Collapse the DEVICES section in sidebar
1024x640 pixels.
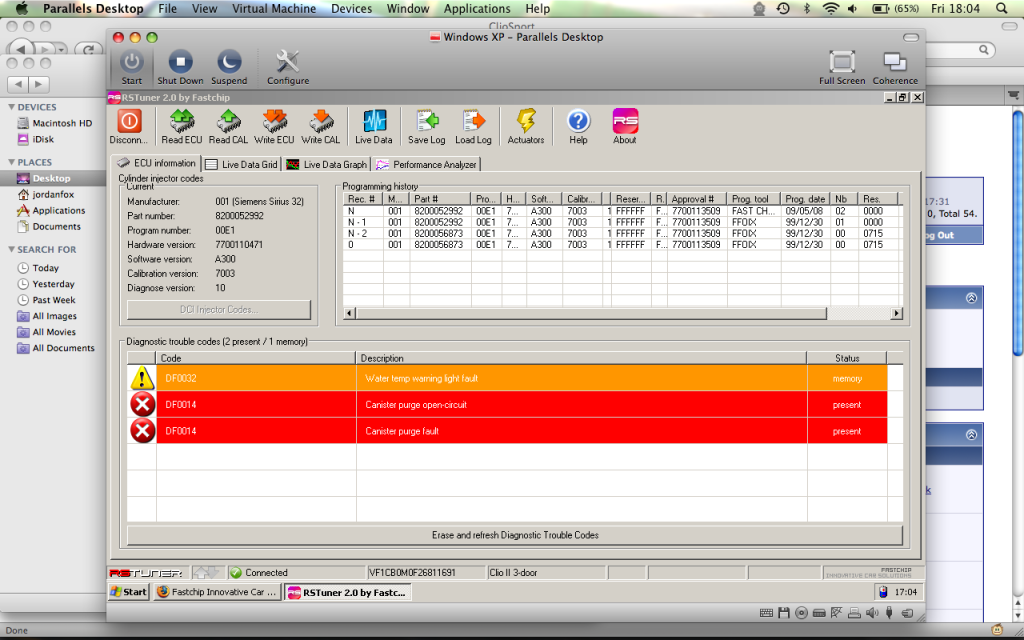[11, 107]
